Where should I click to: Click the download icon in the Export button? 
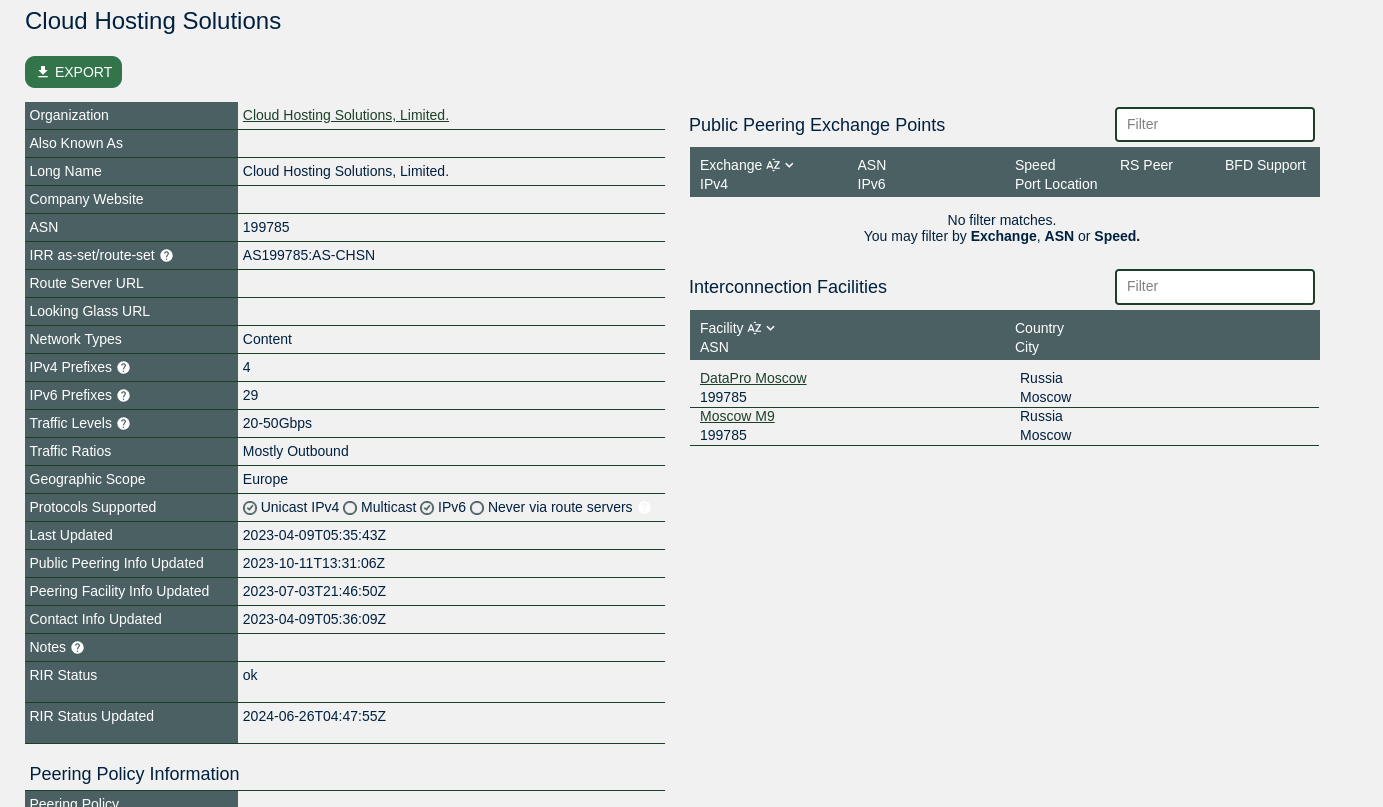[43, 72]
